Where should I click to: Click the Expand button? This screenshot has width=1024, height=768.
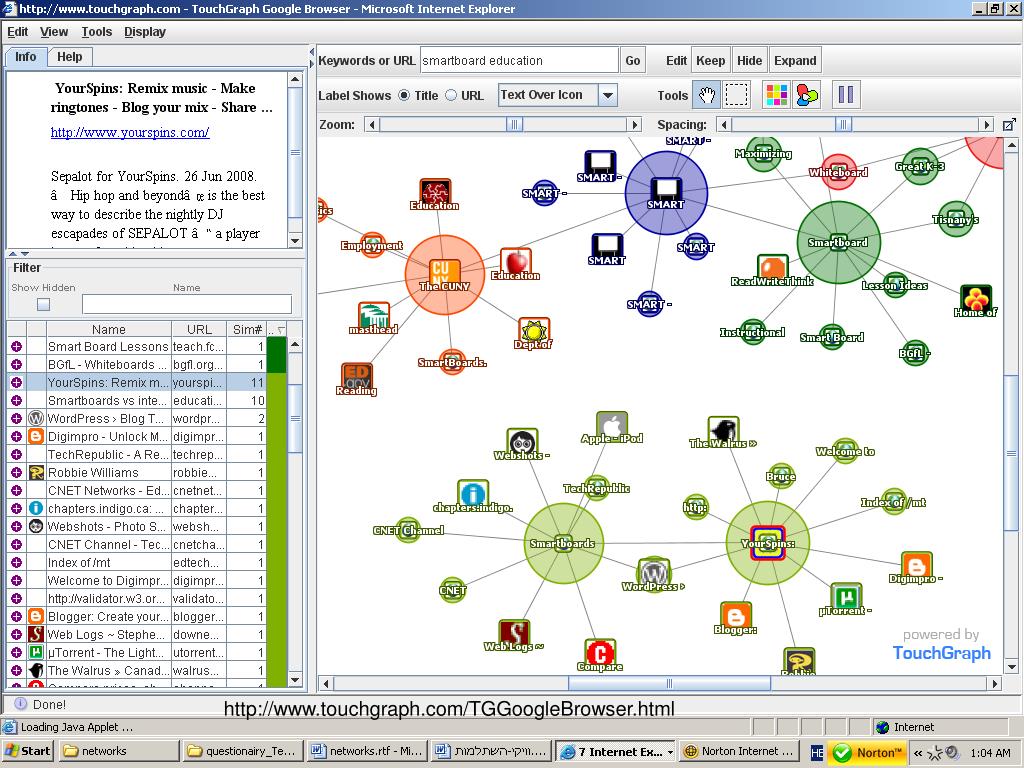(795, 61)
